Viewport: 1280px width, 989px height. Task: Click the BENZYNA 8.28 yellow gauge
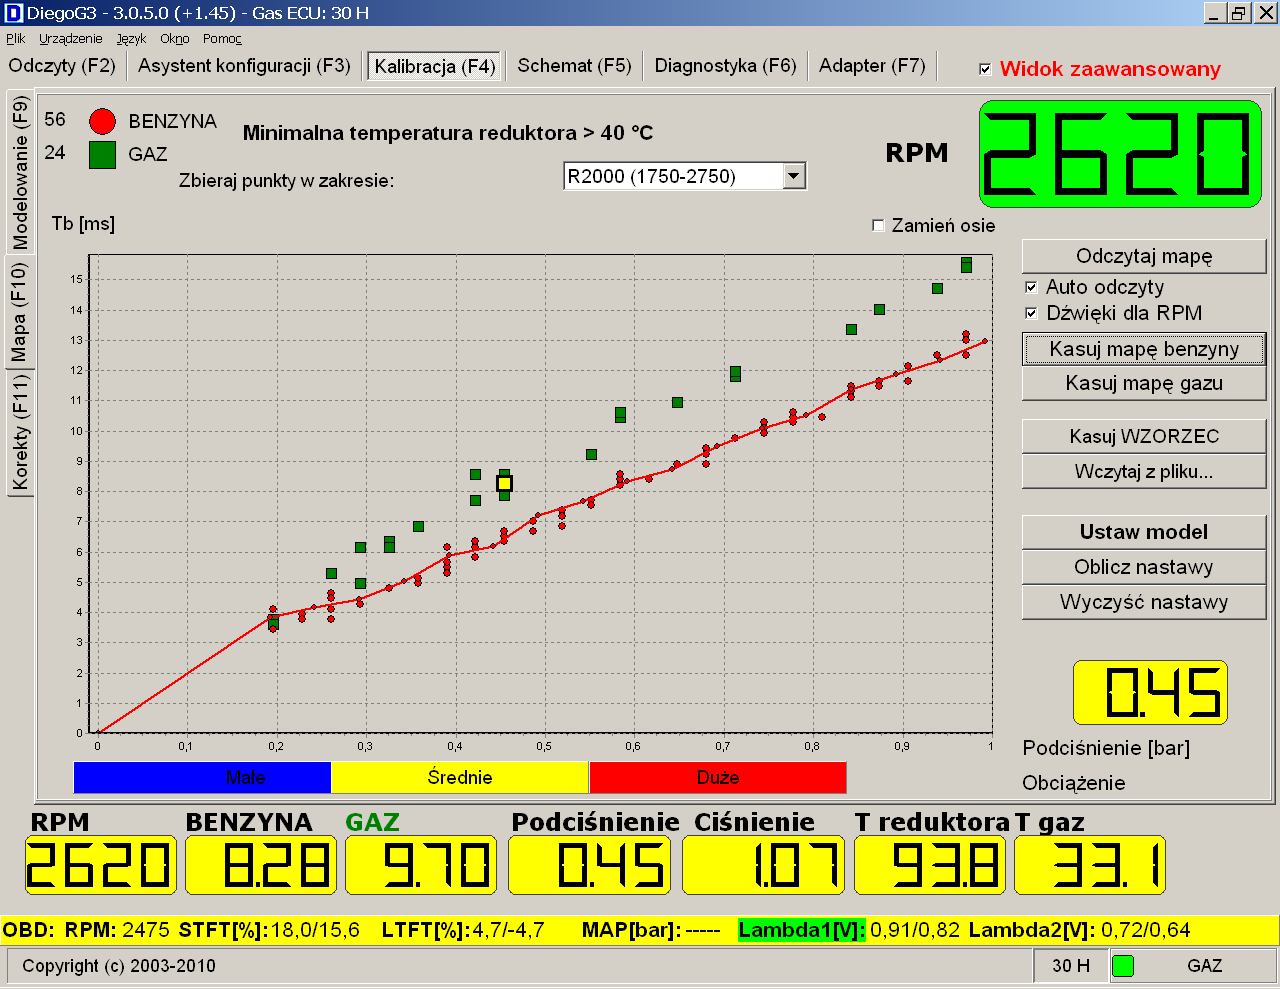262,865
